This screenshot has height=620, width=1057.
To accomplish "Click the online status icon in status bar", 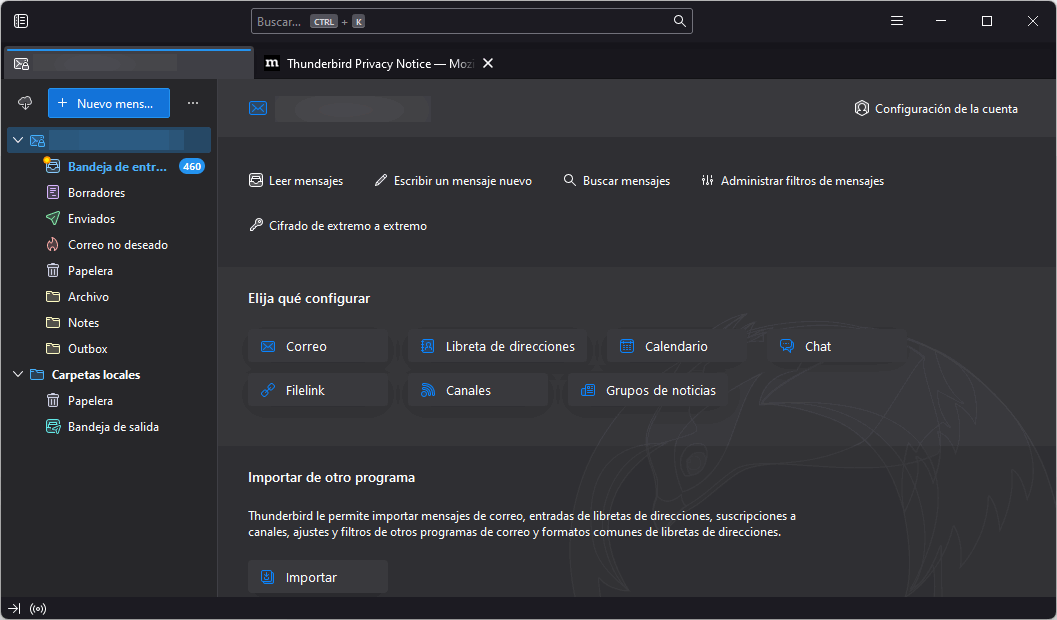I will 39,608.
